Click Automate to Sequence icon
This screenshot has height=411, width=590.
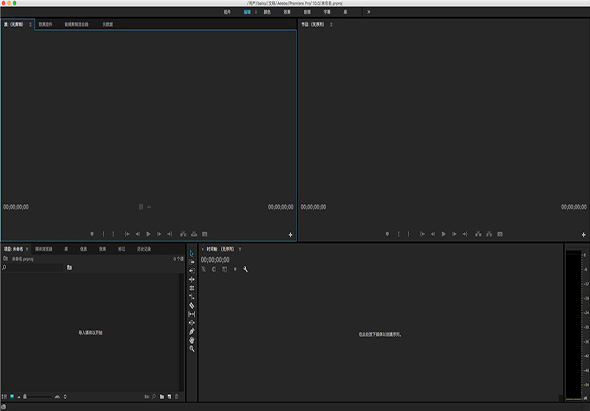(x=146, y=397)
